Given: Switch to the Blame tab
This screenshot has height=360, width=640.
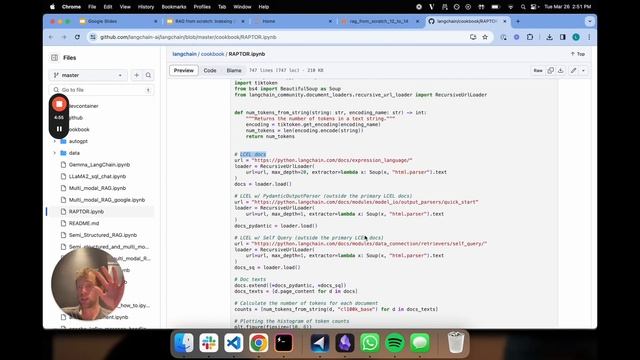Looking at the screenshot, I should tap(234, 70).
